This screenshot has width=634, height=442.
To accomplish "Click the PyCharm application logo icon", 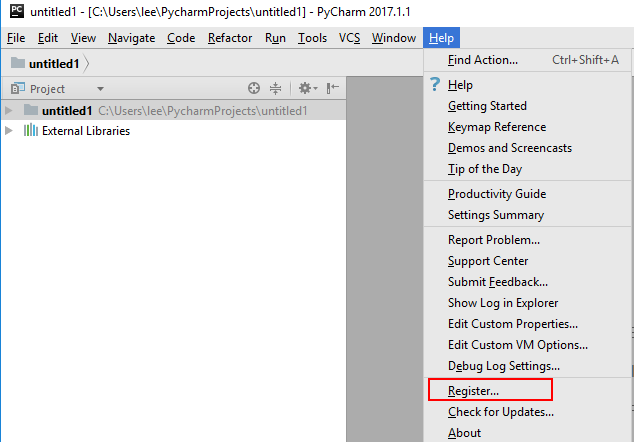I will (17, 11).
